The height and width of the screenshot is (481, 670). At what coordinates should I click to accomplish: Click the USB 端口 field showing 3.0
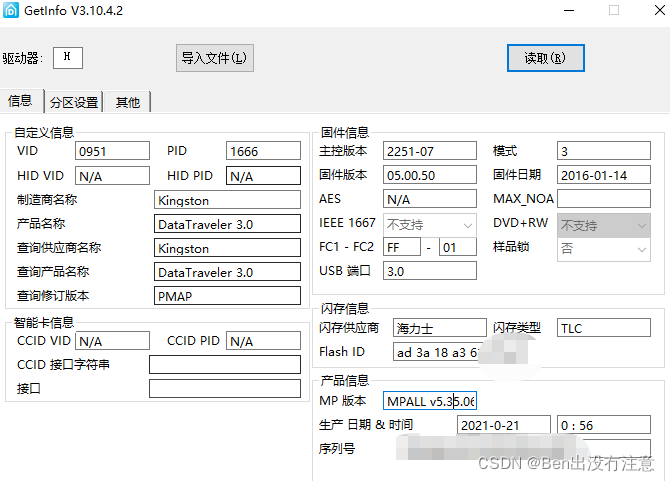(x=430, y=271)
